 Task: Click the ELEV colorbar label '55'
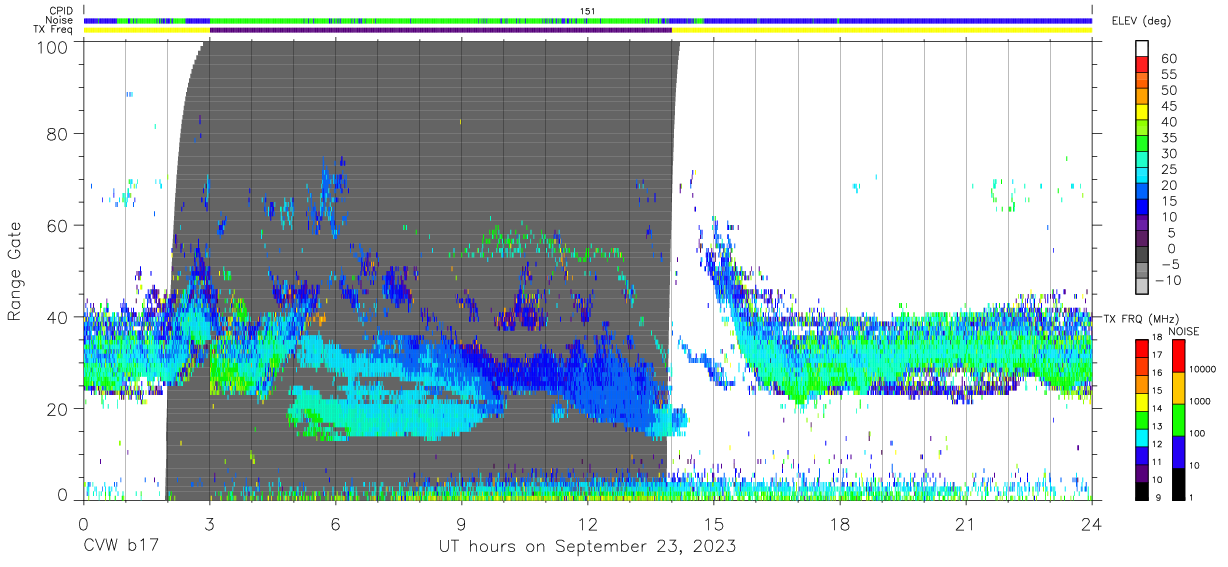[1168, 74]
